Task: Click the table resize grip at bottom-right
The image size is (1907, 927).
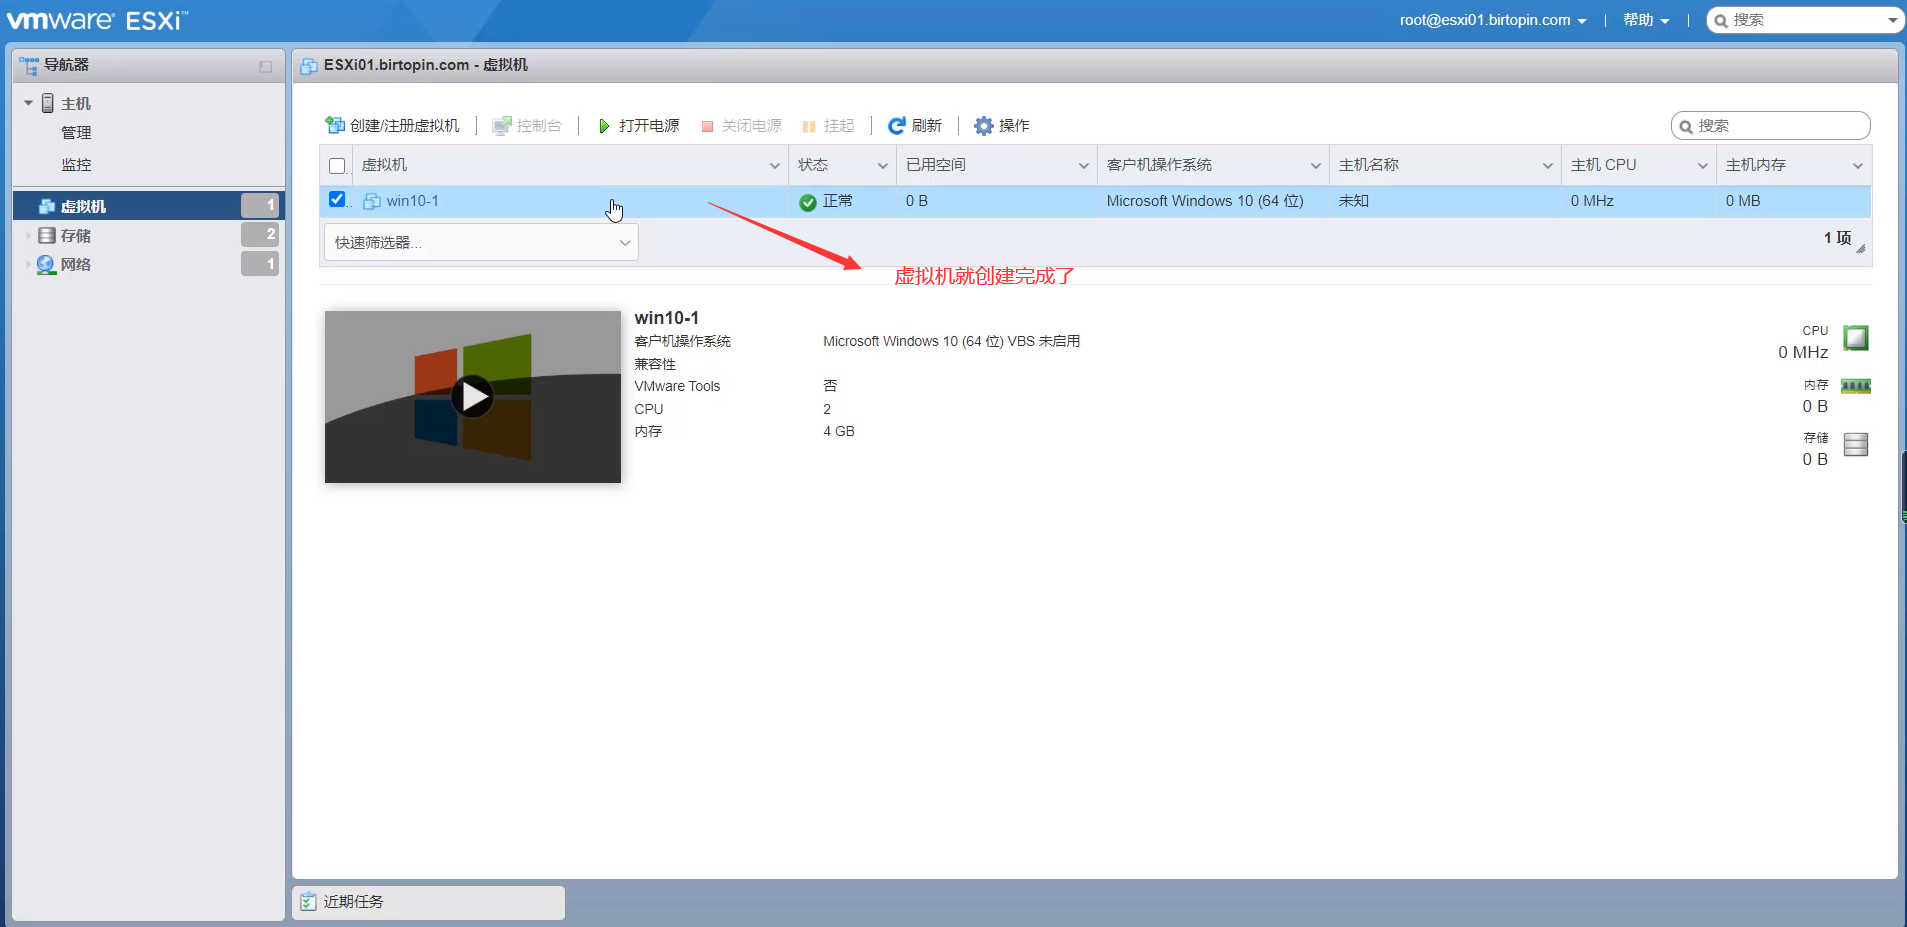Action: [1860, 249]
